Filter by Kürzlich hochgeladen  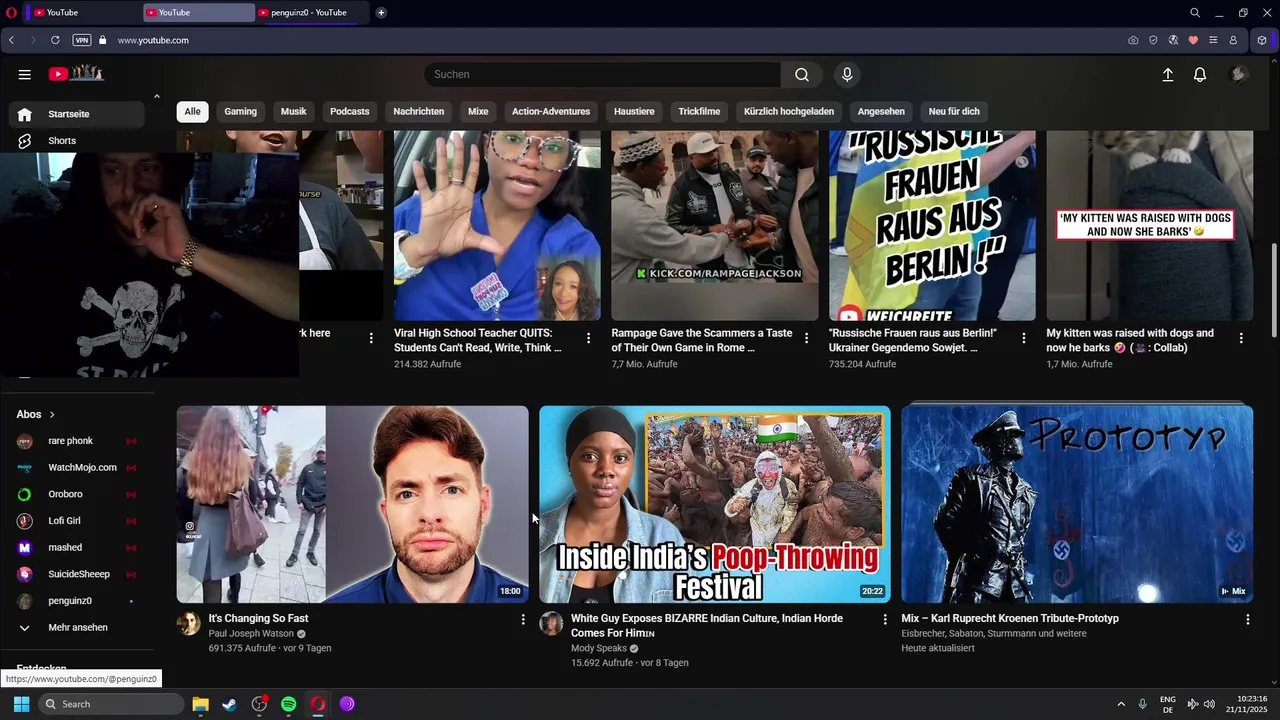(x=789, y=111)
